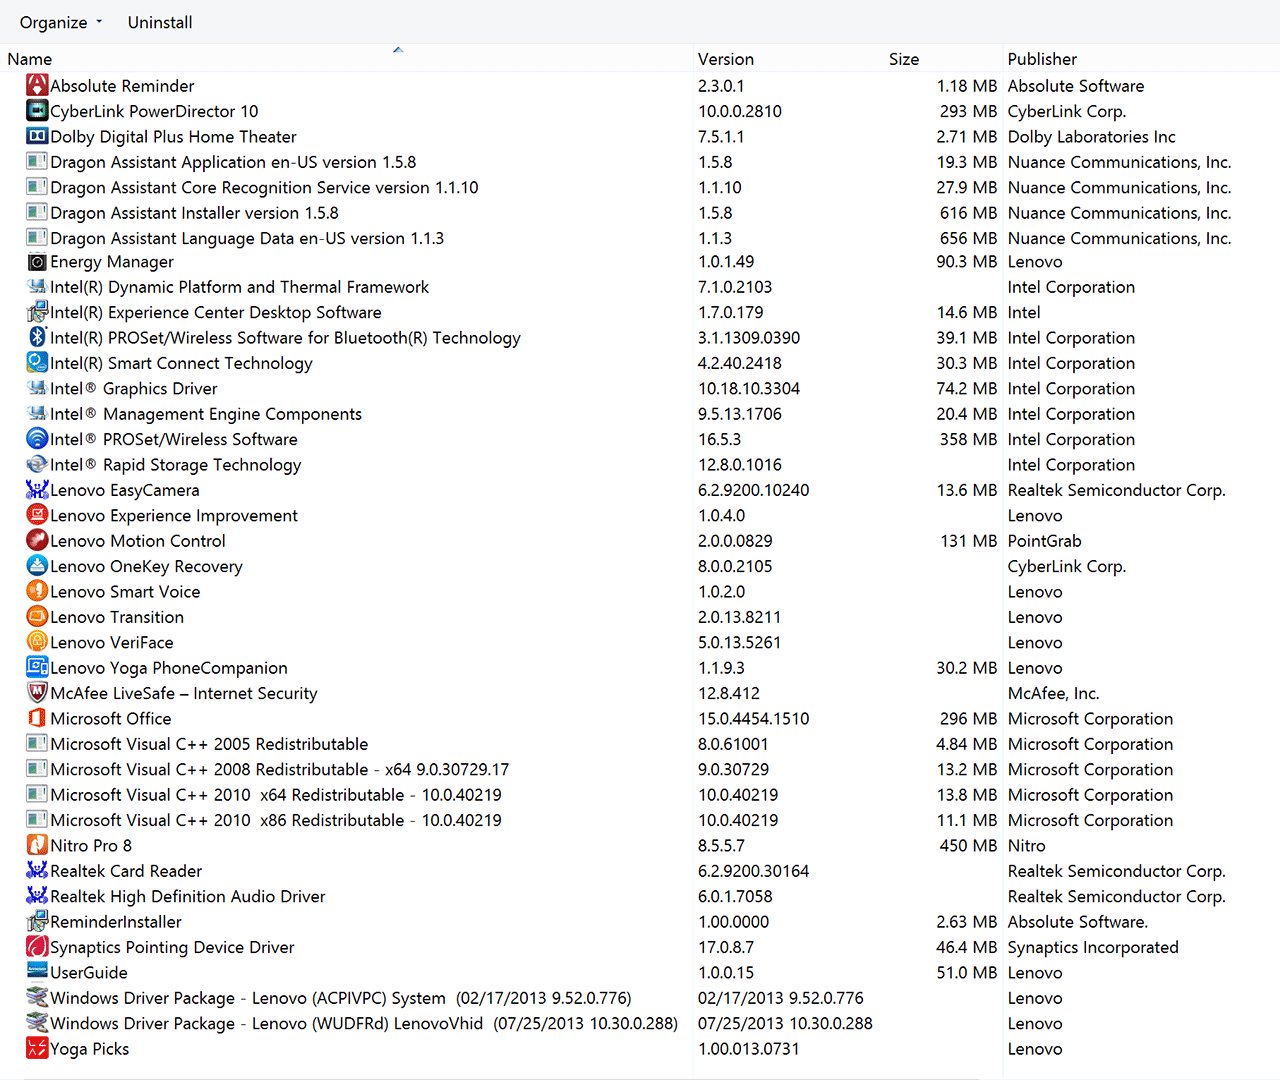Select Dragon Assistant Installer version 1.5.8
1280x1080 pixels.
pos(194,213)
